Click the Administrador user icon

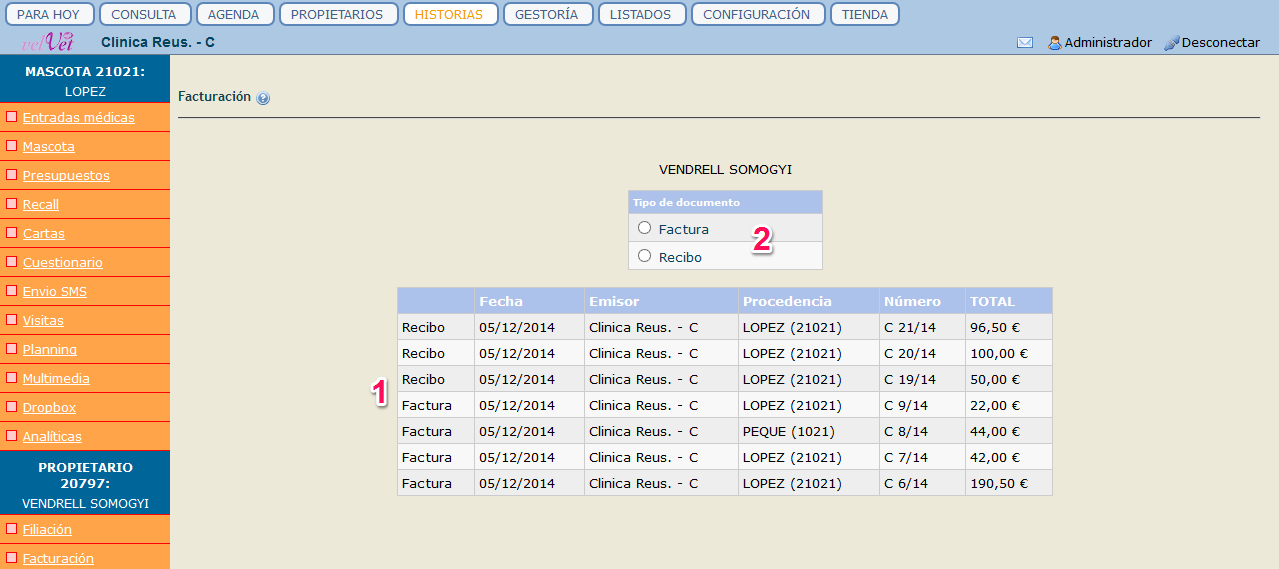[x=1054, y=43]
